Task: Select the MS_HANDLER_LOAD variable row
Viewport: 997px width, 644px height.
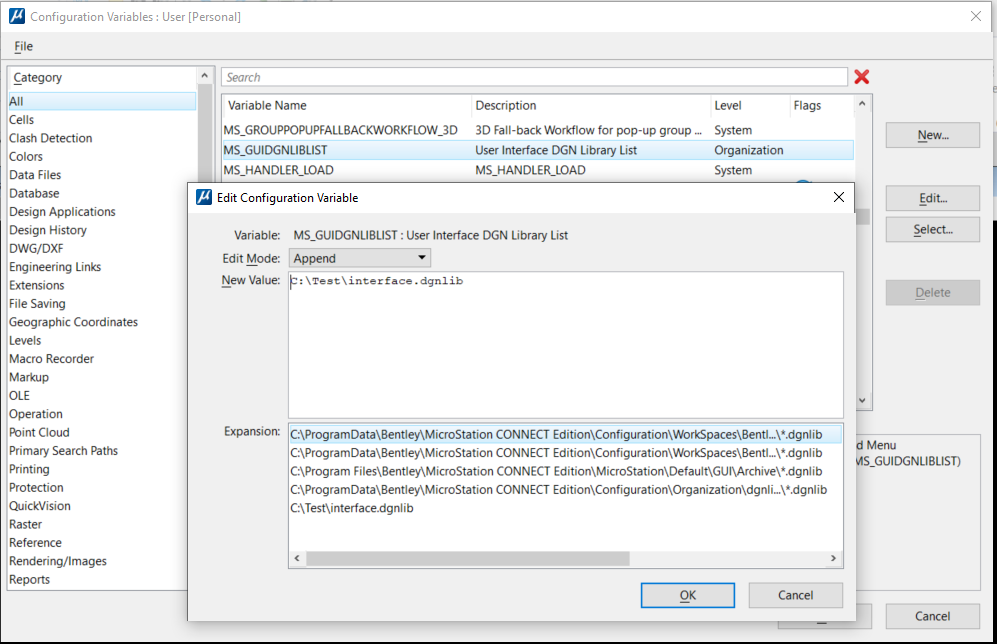Action: point(538,170)
